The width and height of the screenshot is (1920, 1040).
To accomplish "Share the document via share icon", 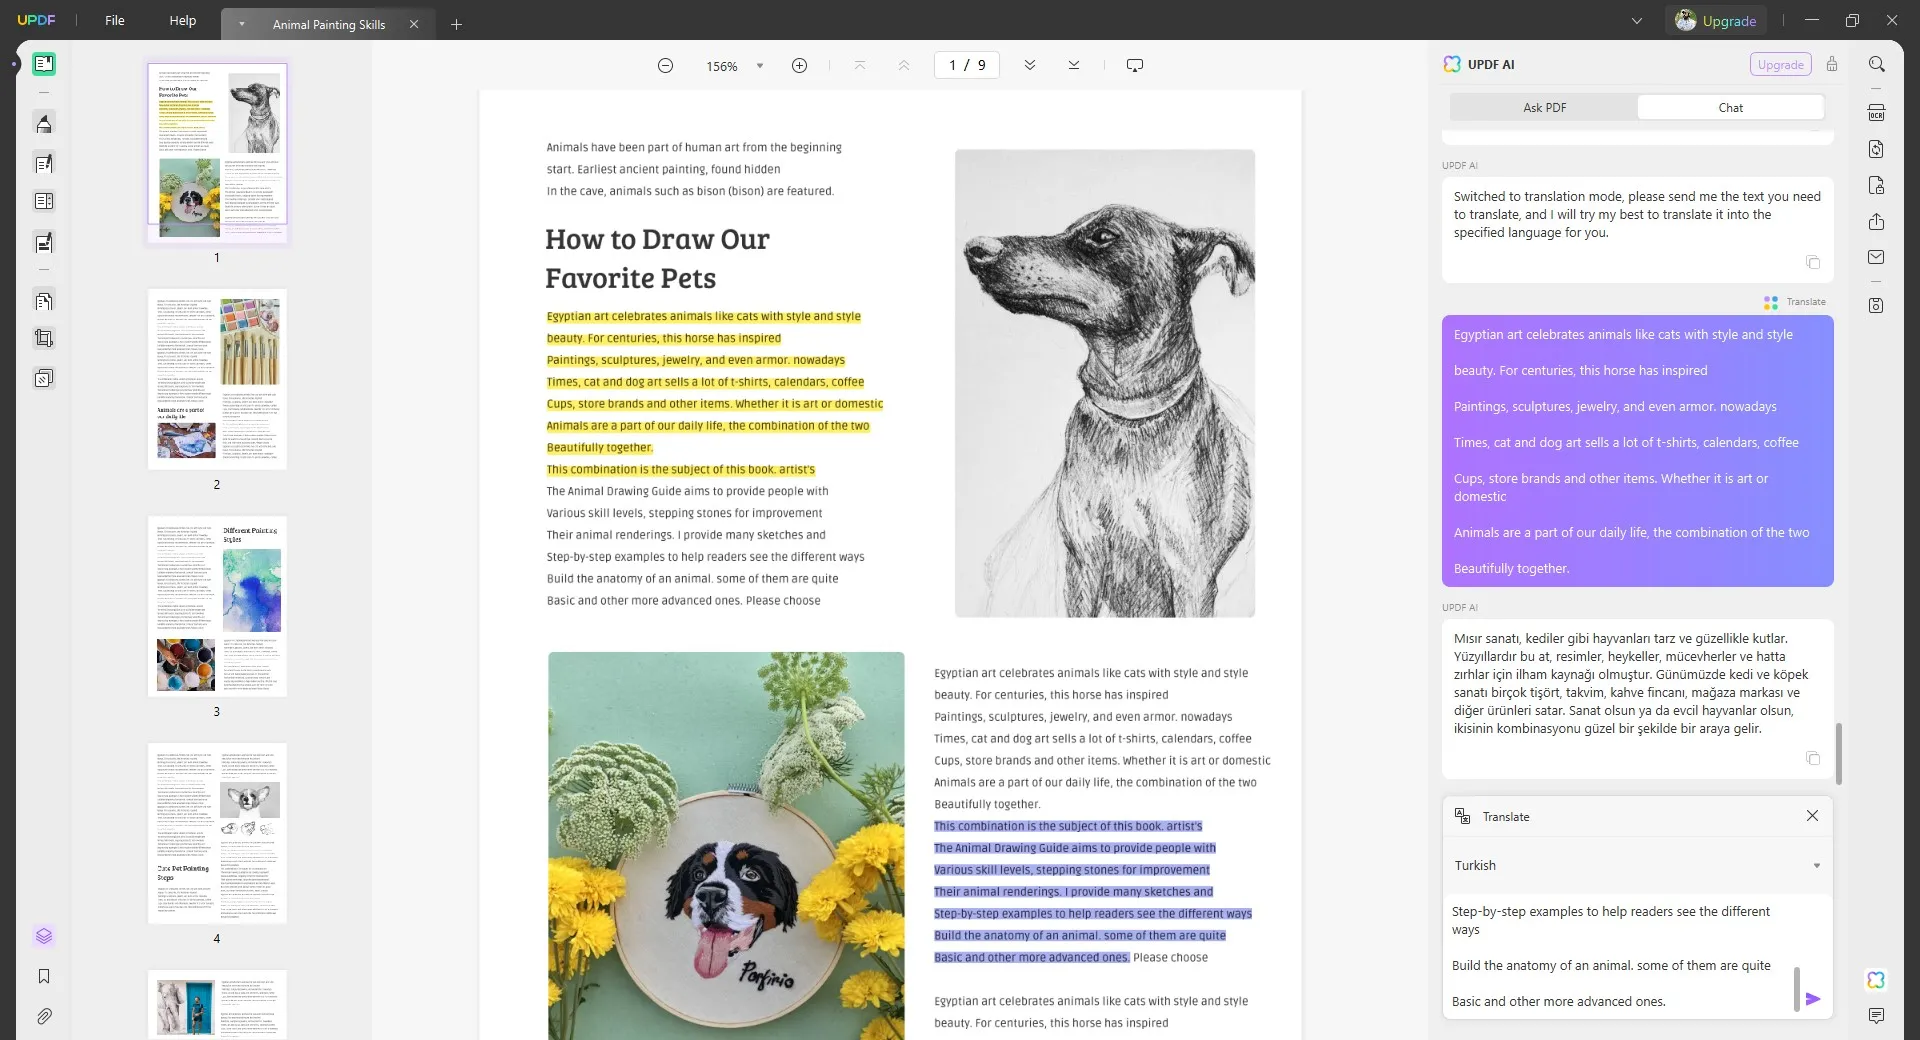I will pyautogui.click(x=1877, y=221).
